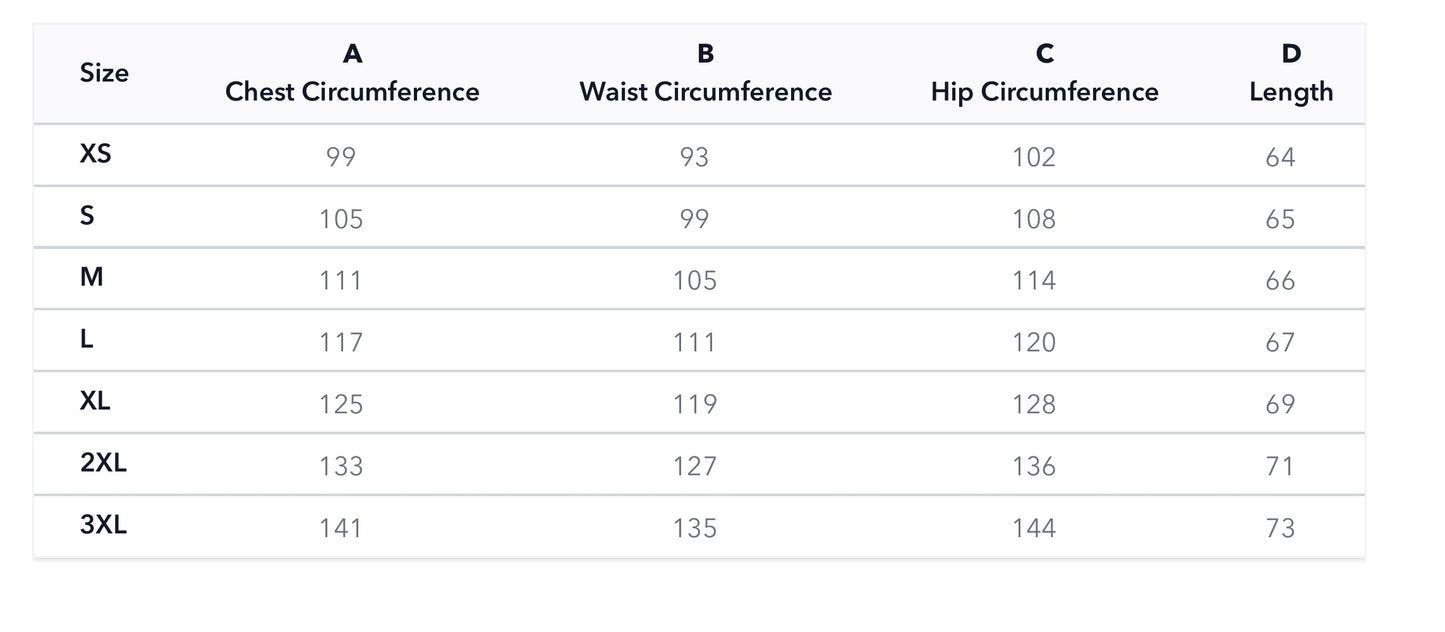The width and height of the screenshot is (1445, 632).
Task: Select length value 67 for size L
Action: click(1280, 343)
